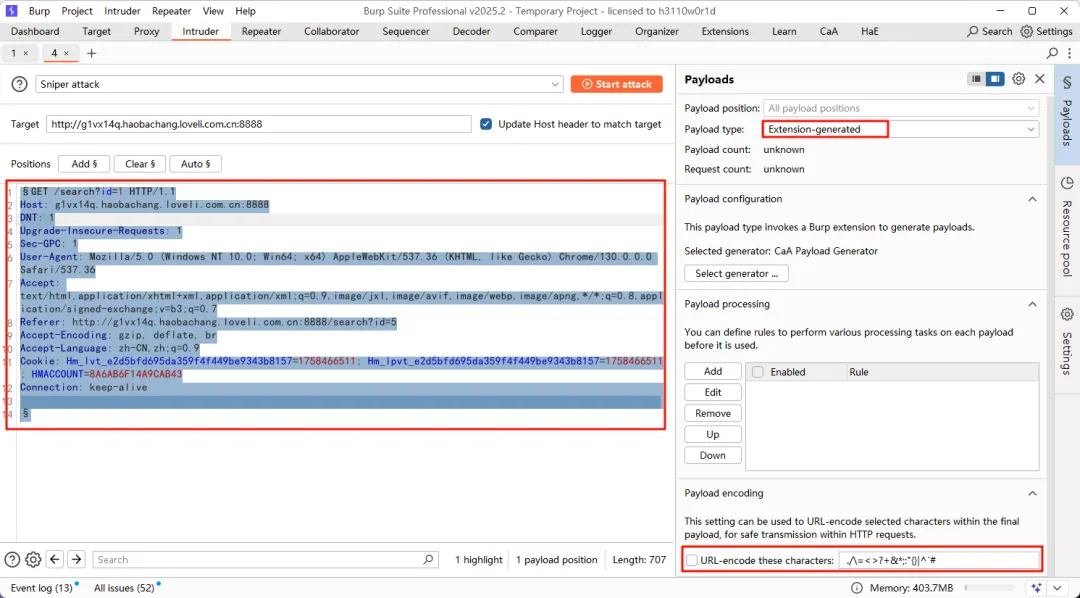Go to previous search match arrow
The image size is (1080, 598).
55,559
